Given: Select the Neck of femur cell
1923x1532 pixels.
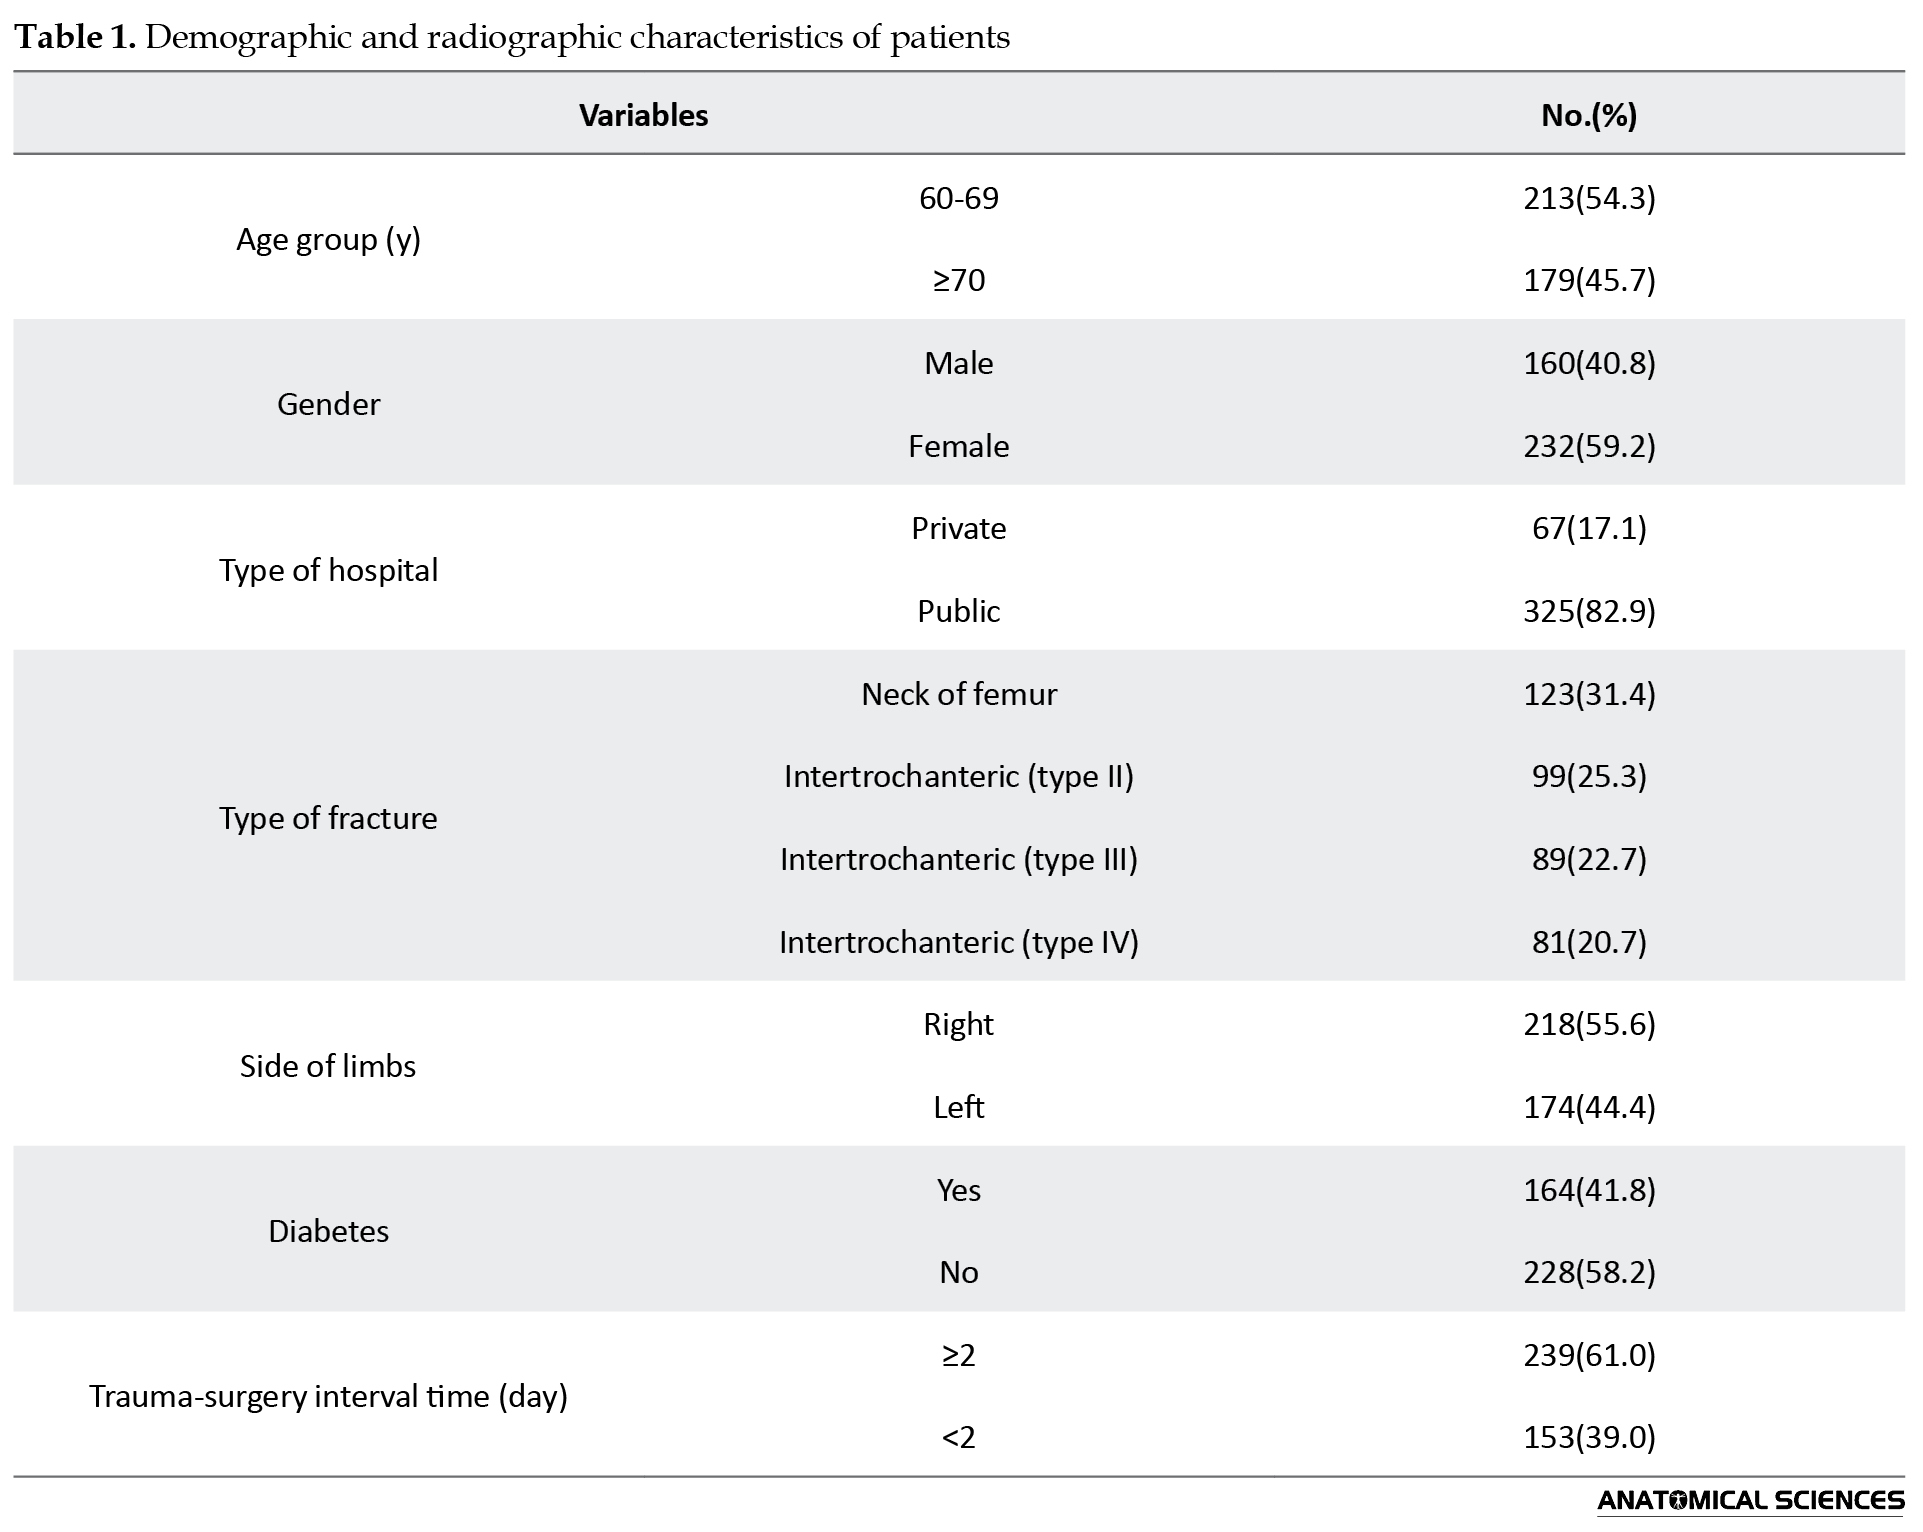Looking at the screenshot, I should 958,694.
